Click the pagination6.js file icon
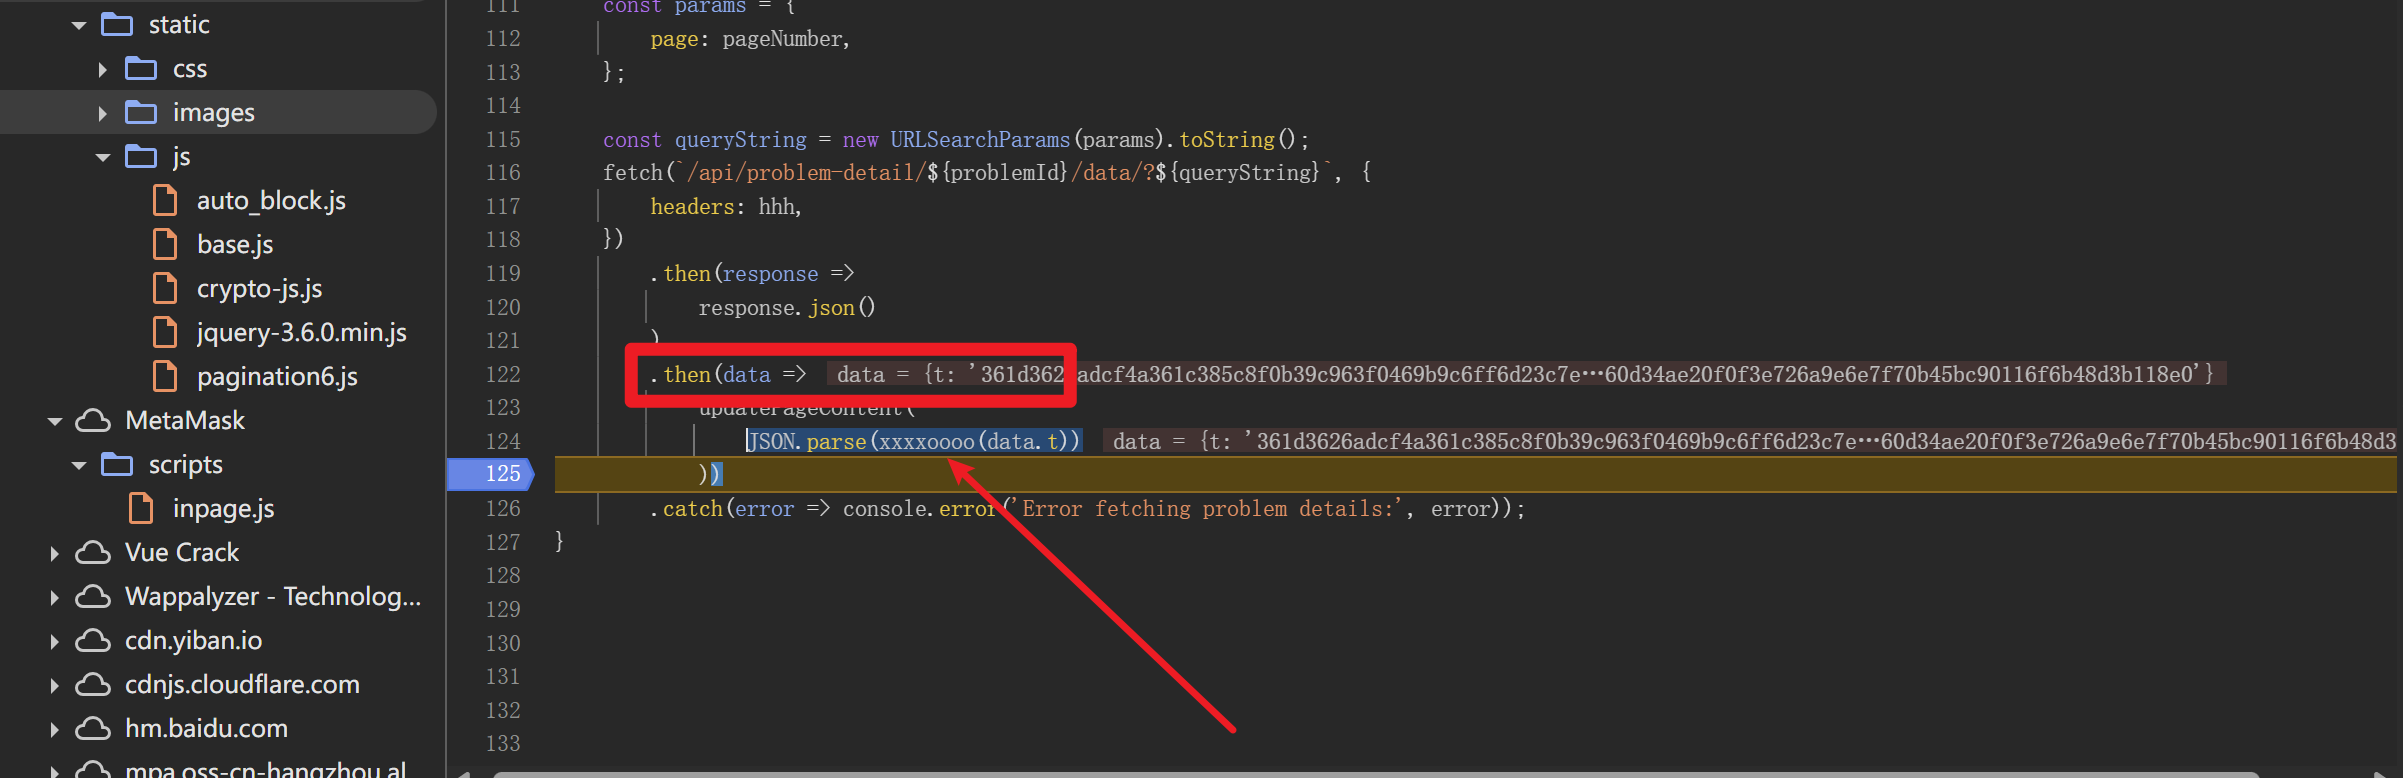The image size is (2403, 778). pos(165,376)
